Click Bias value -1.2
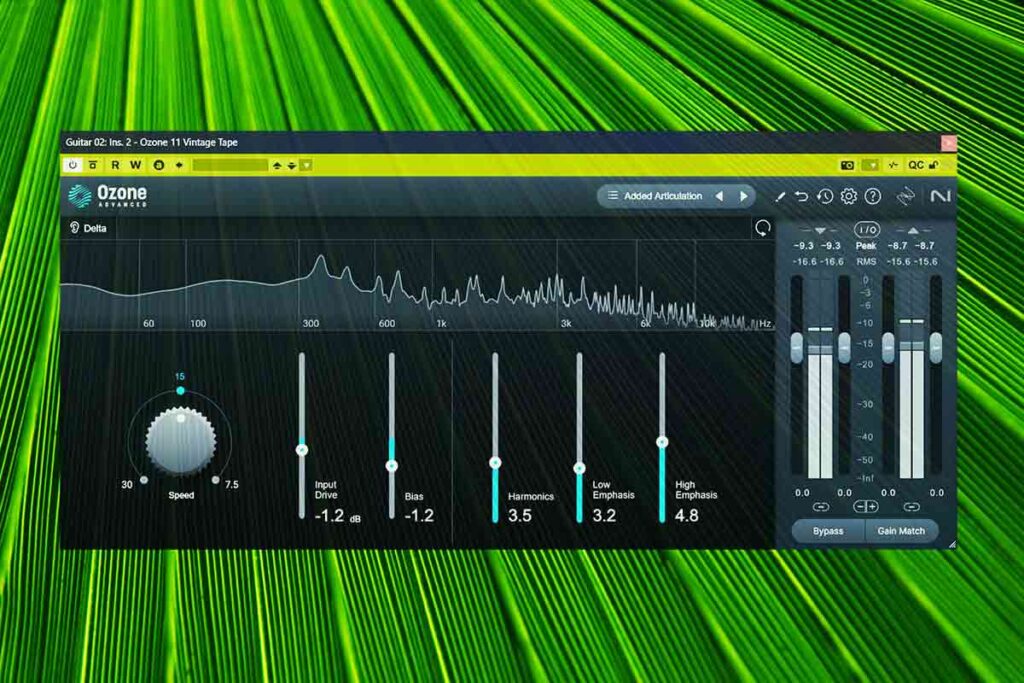Viewport: 1024px width, 683px height. click(x=419, y=516)
